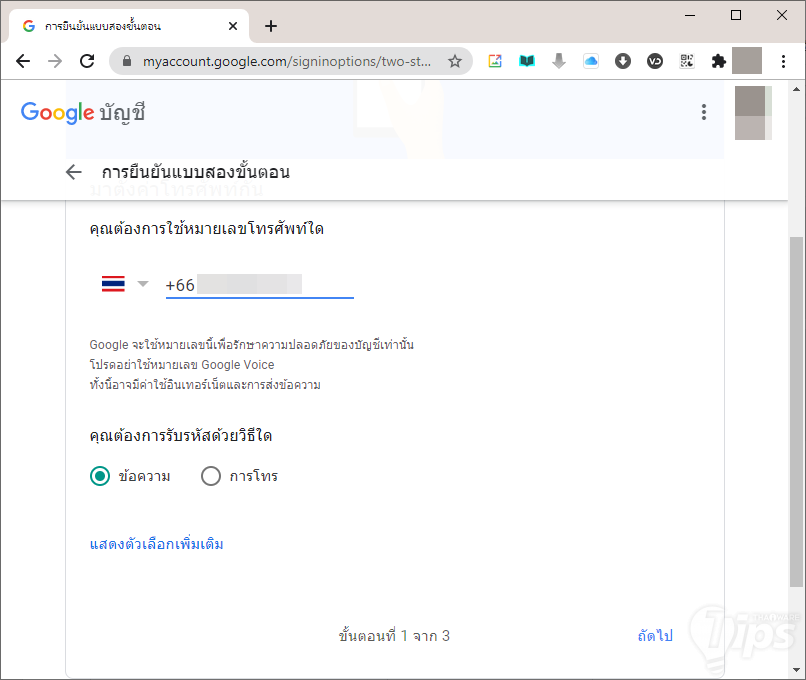806x680 pixels.
Task: Click the address bar URL
Action: [287, 62]
